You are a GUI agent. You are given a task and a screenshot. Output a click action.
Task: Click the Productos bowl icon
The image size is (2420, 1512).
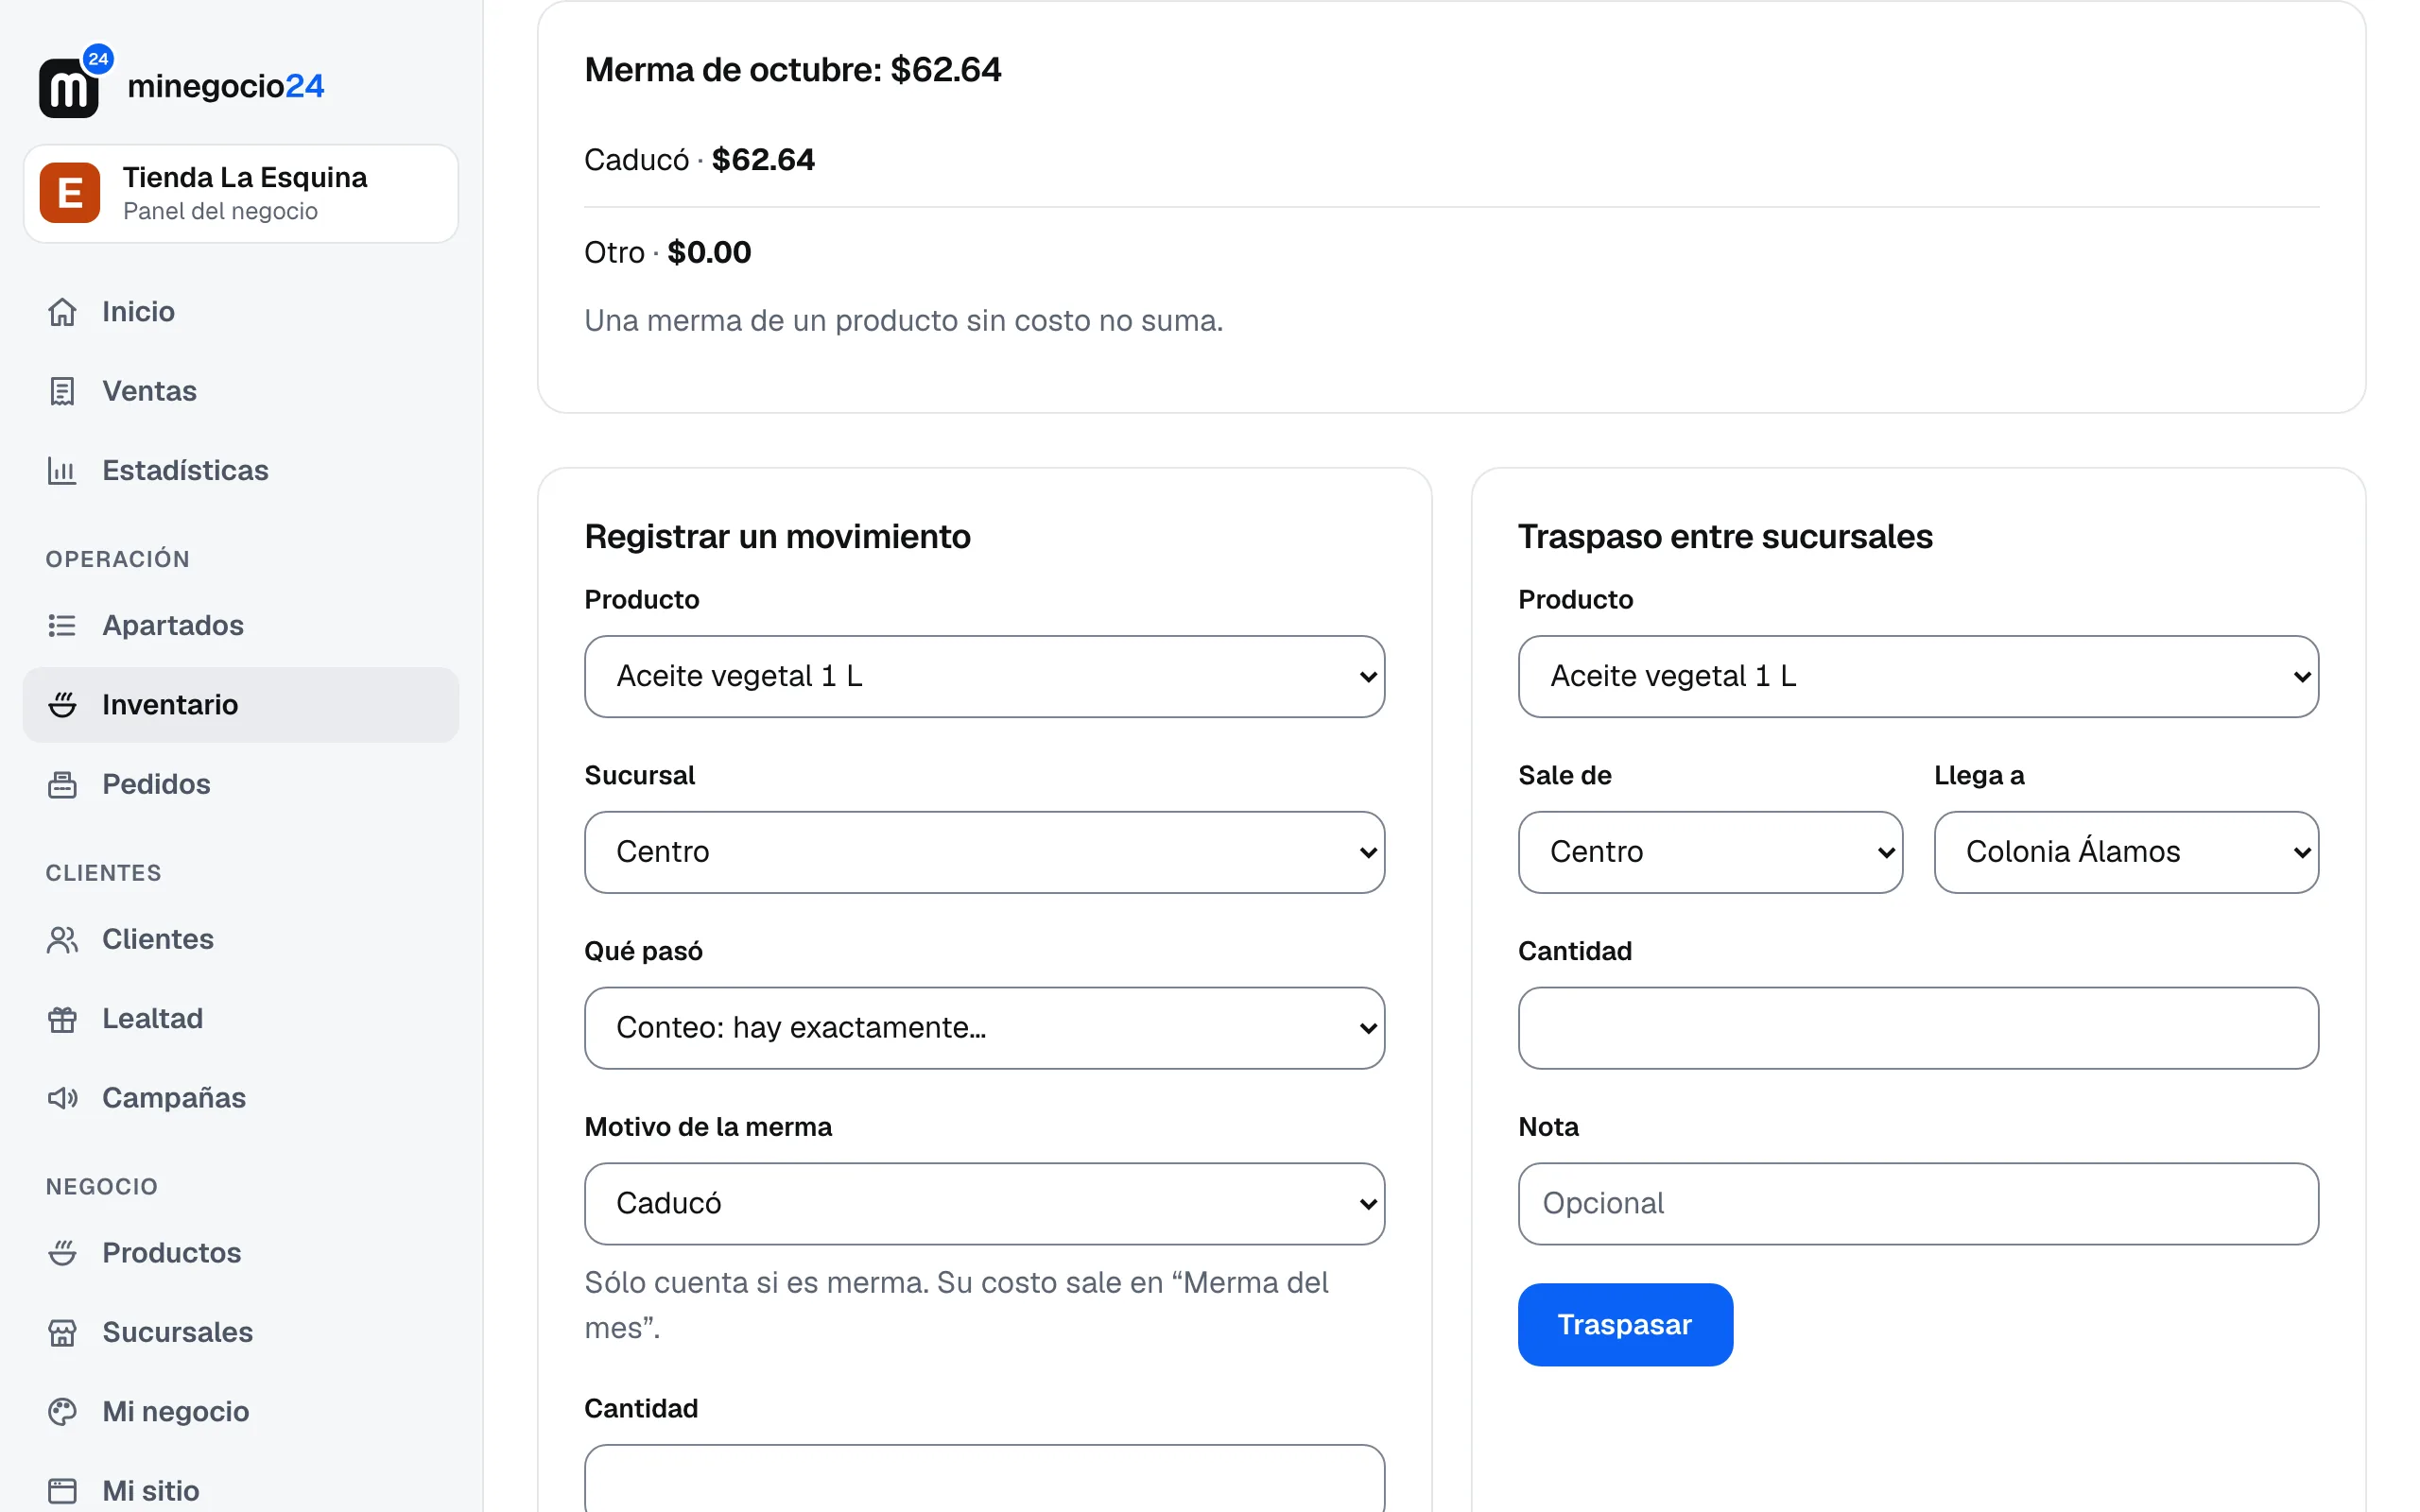click(x=62, y=1253)
